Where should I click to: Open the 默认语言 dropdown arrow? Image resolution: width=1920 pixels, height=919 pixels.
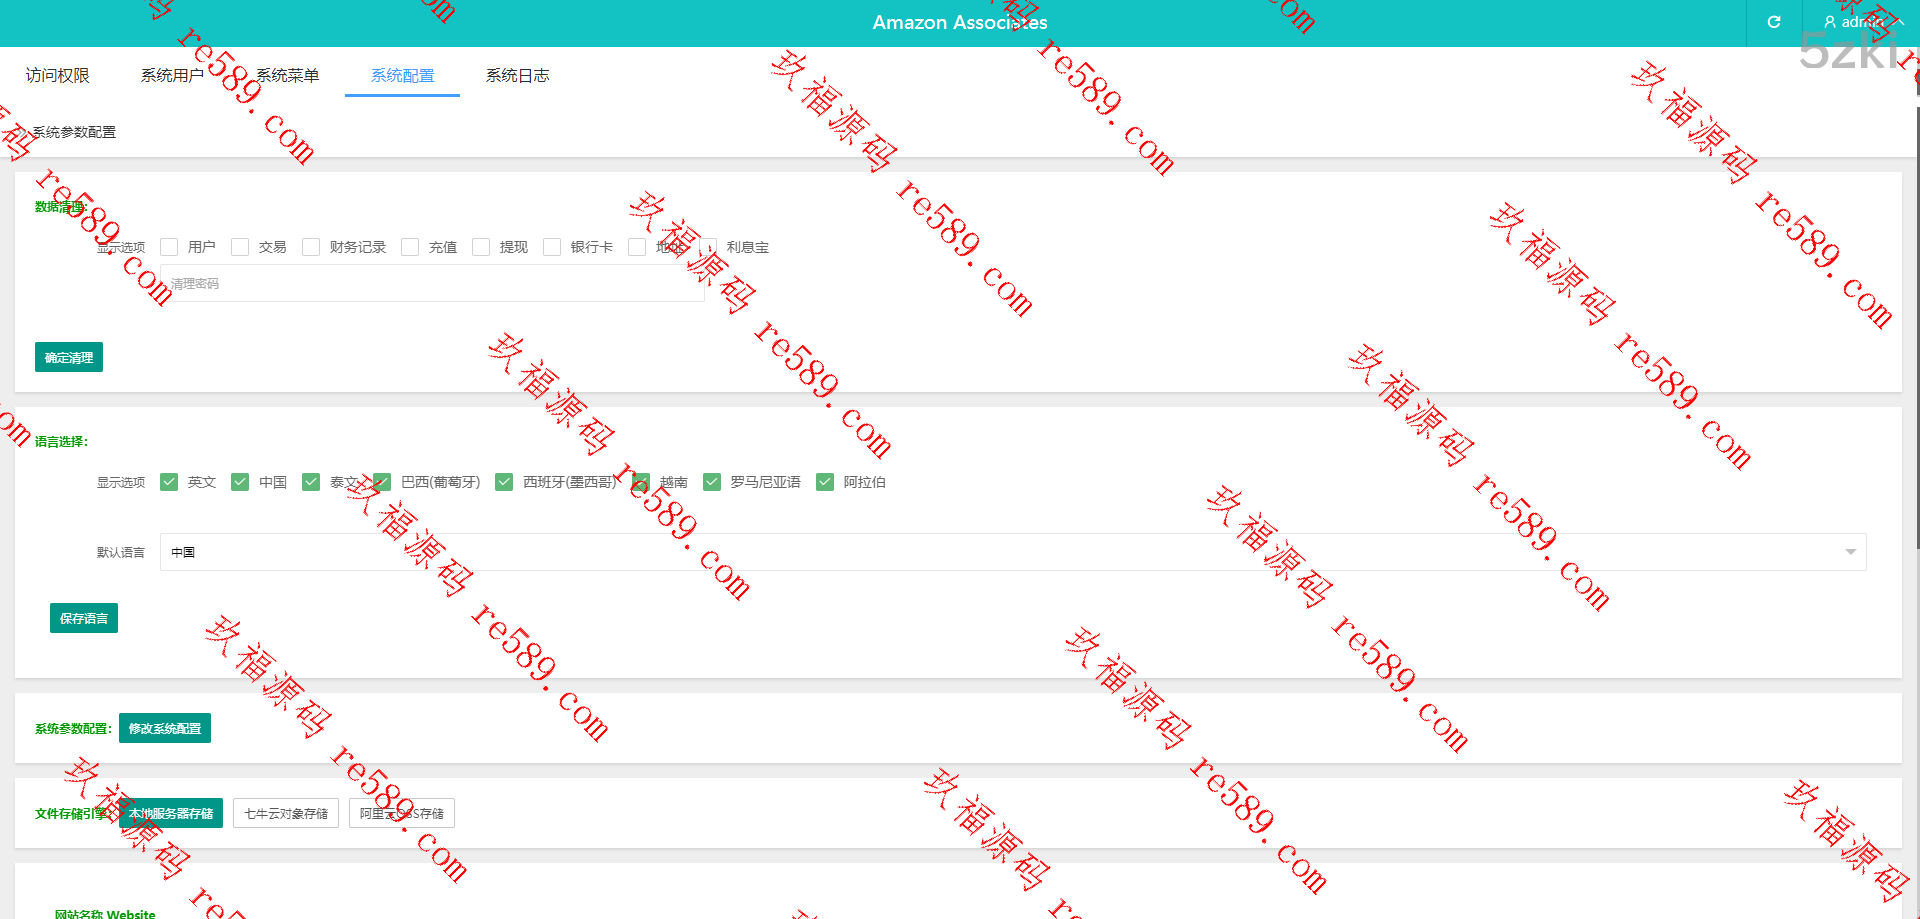[1849, 552]
